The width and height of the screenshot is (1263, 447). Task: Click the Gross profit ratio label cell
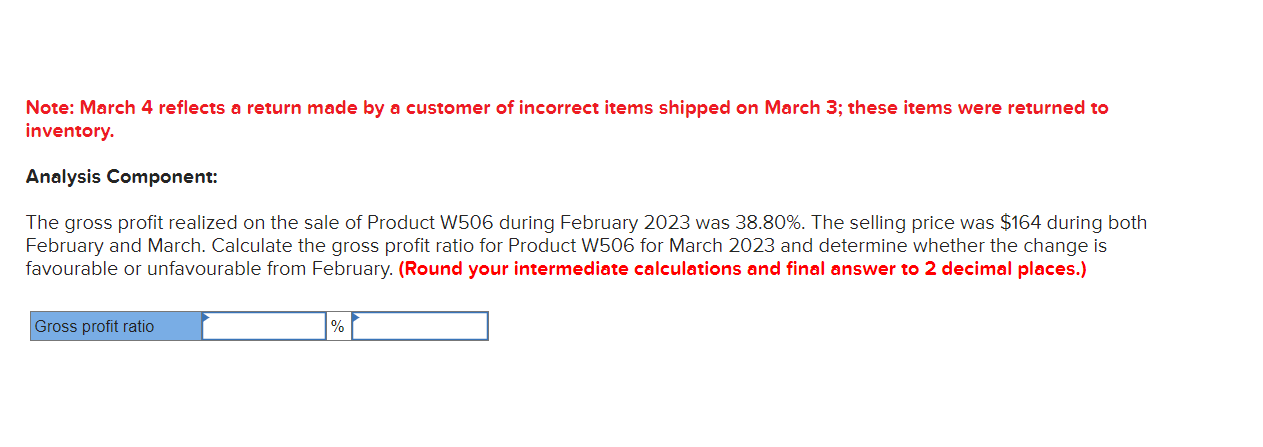[x=115, y=326]
